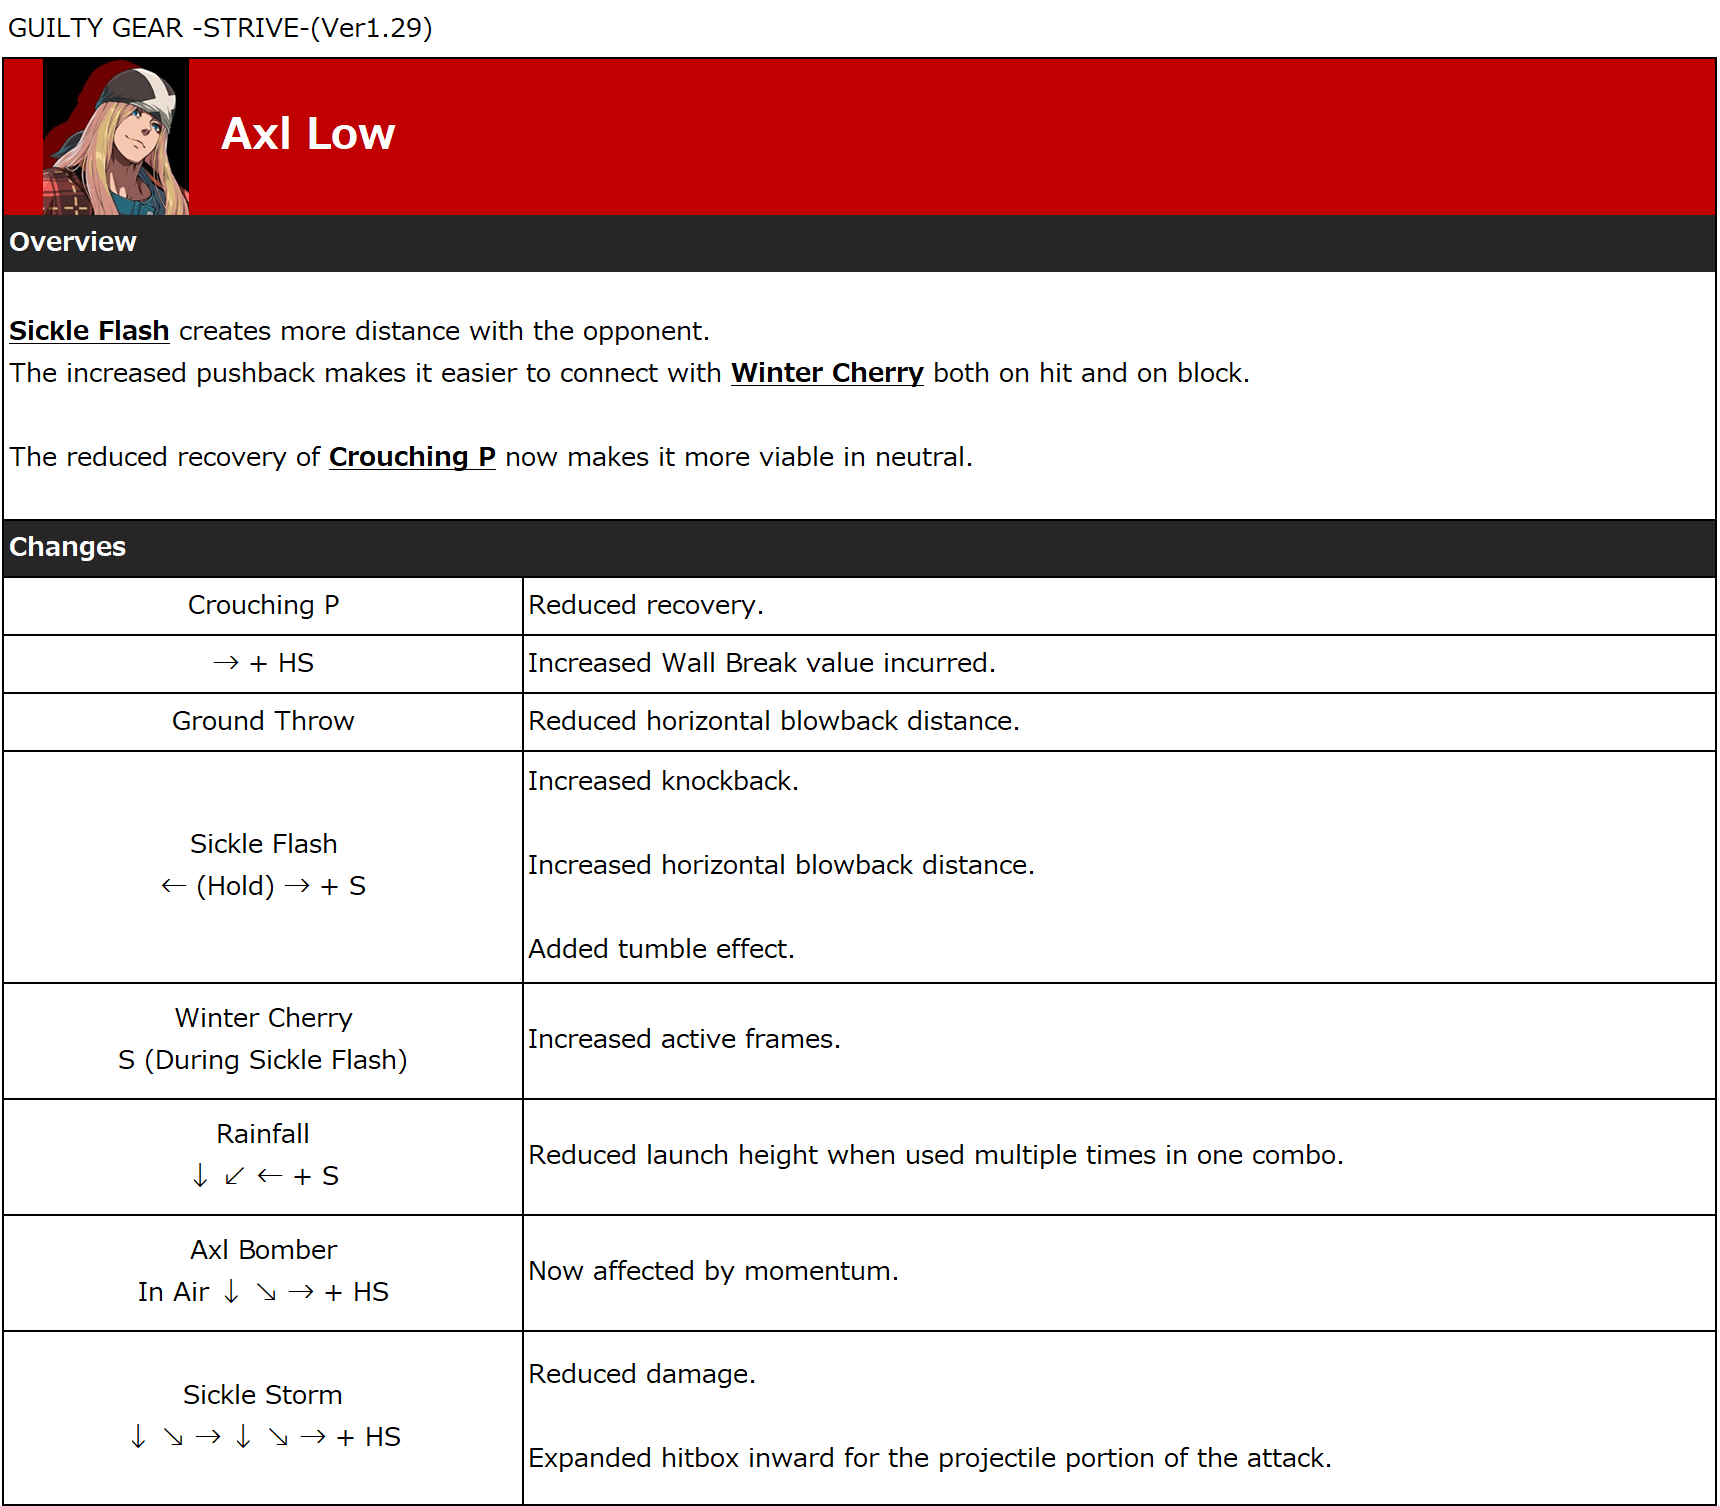Click 'Expanded hitbox inward for the projectile' text
The height and width of the screenshot is (1506, 1720).
(x=930, y=1459)
